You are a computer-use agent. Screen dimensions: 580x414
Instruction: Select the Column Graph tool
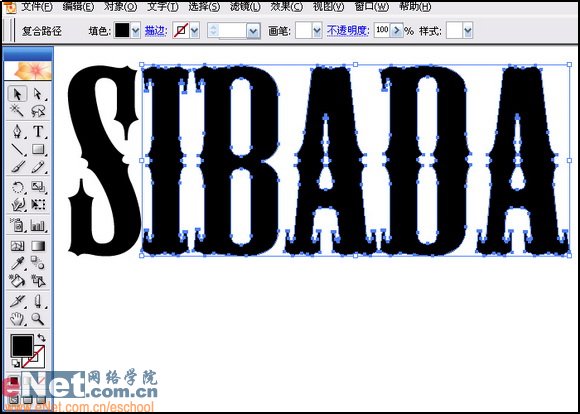(x=38, y=225)
